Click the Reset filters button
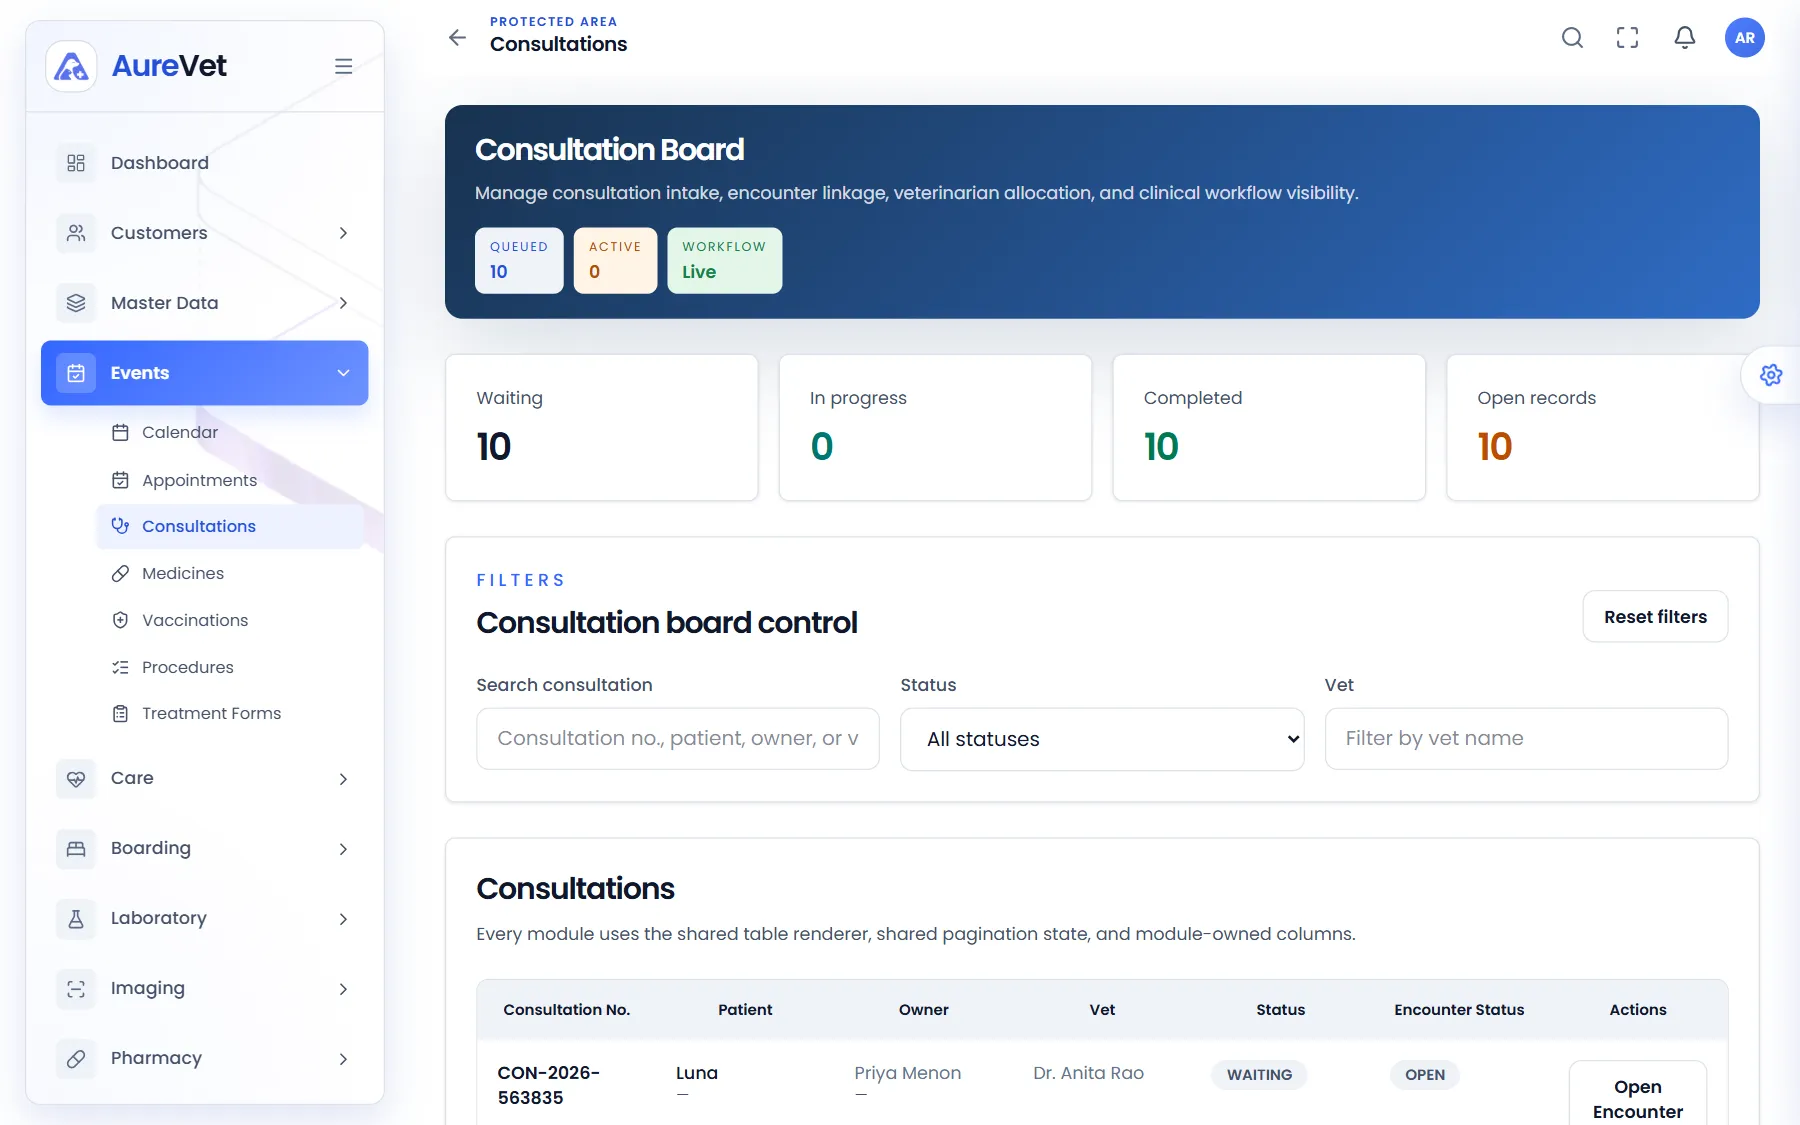1800x1125 pixels. 1655,617
